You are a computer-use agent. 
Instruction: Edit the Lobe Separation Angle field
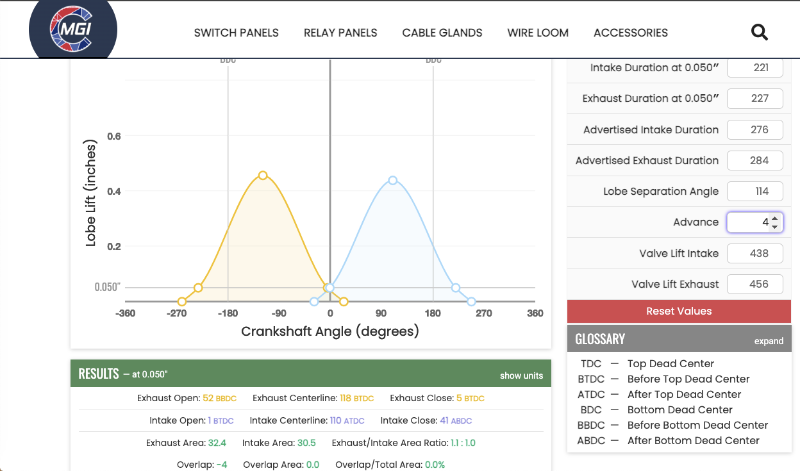click(755, 191)
